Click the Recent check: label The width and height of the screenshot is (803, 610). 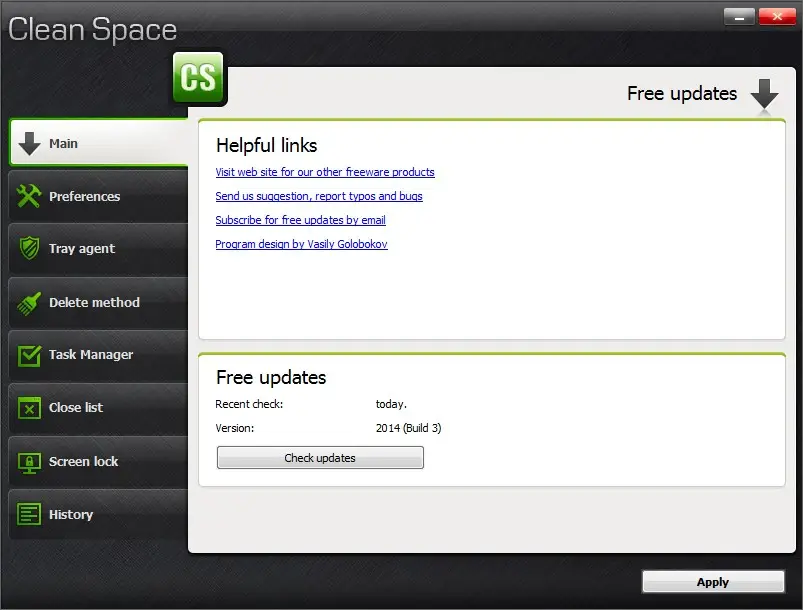point(249,404)
